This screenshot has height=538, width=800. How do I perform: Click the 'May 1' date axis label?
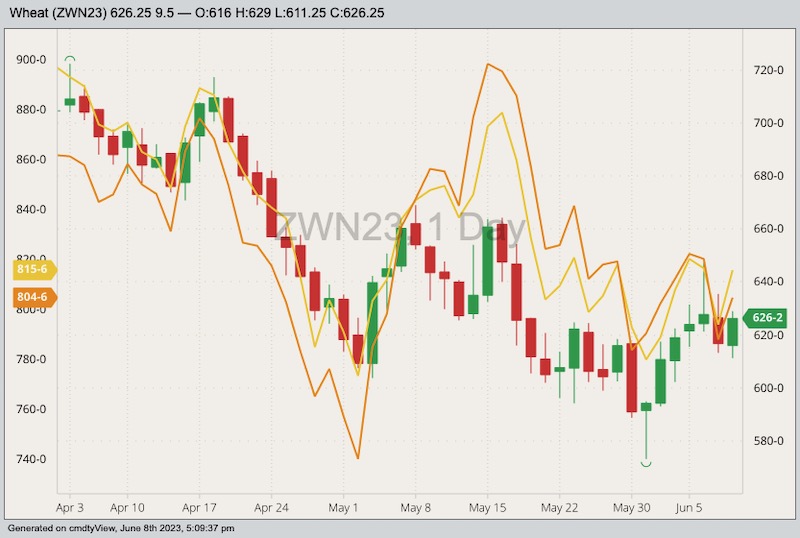[343, 508]
